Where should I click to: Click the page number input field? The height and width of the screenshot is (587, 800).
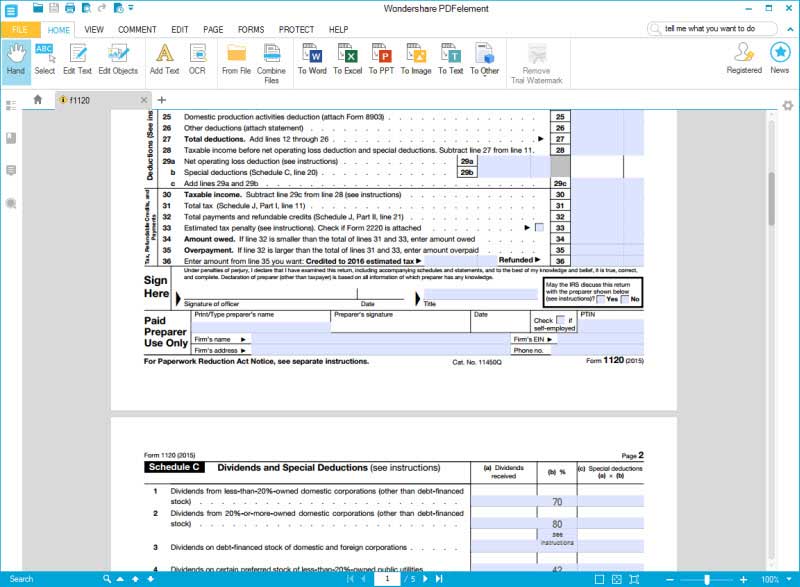[x=388, y=579]
